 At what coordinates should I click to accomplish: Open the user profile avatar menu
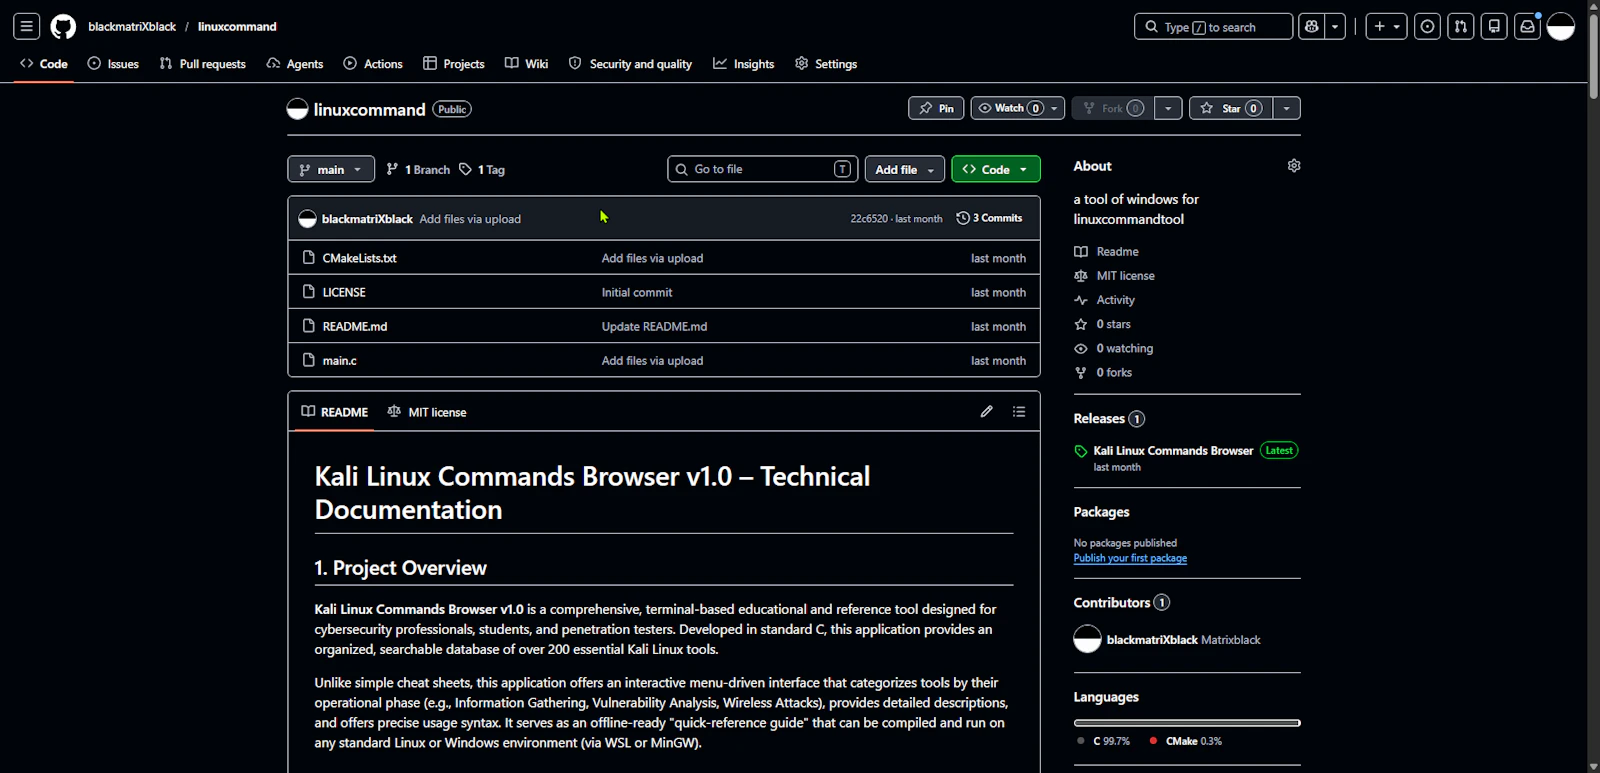(x=1561, y=27)
